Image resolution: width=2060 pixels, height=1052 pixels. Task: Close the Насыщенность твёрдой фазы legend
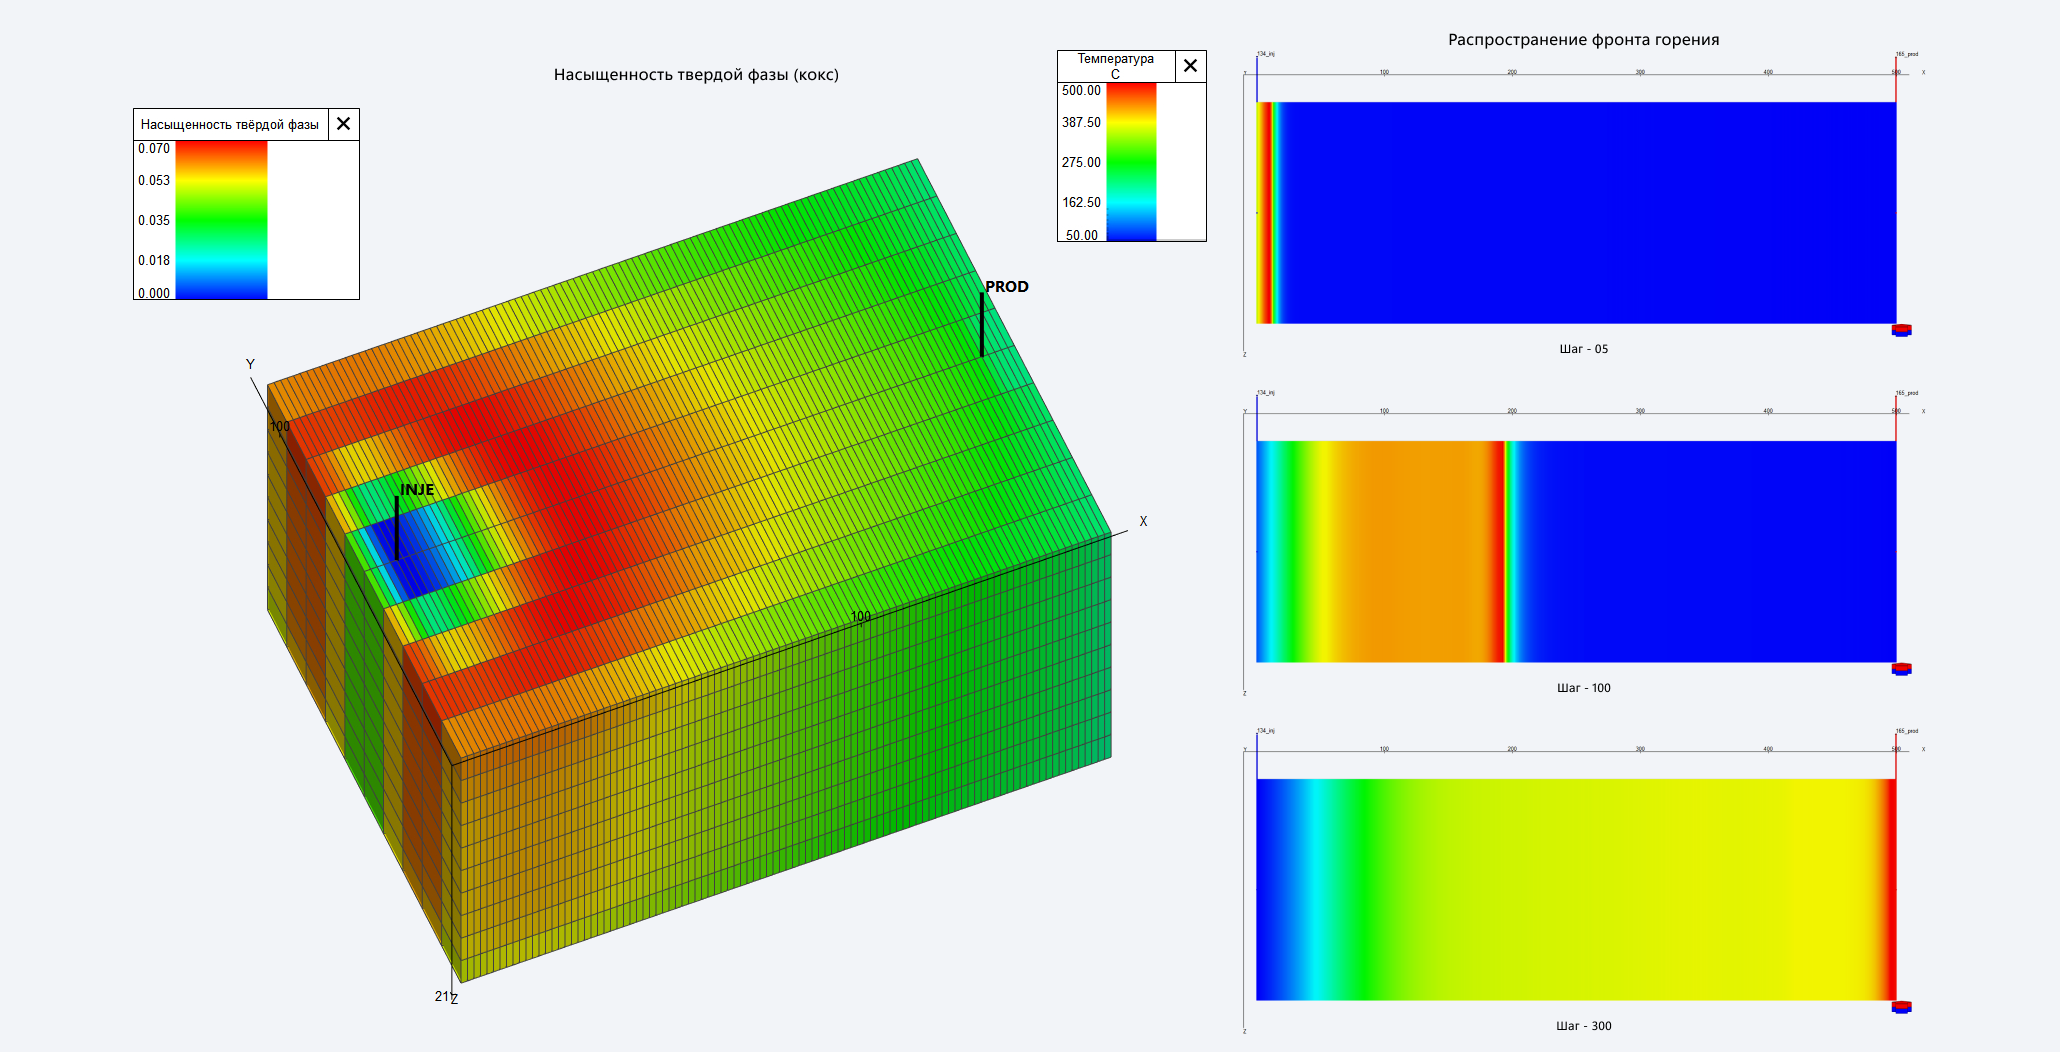[343, 124]
